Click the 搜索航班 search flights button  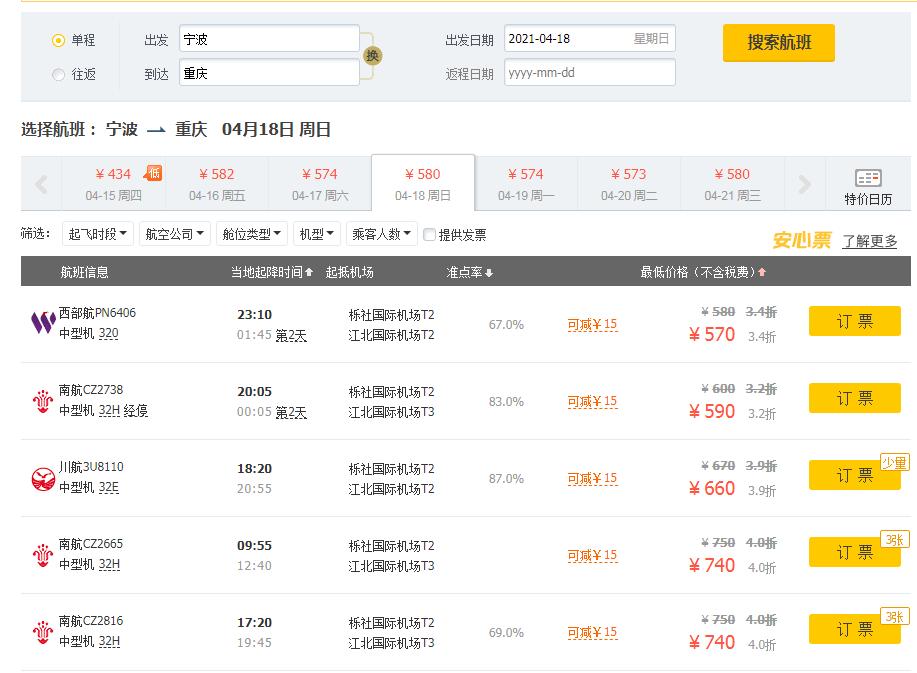tap(779, 44)
